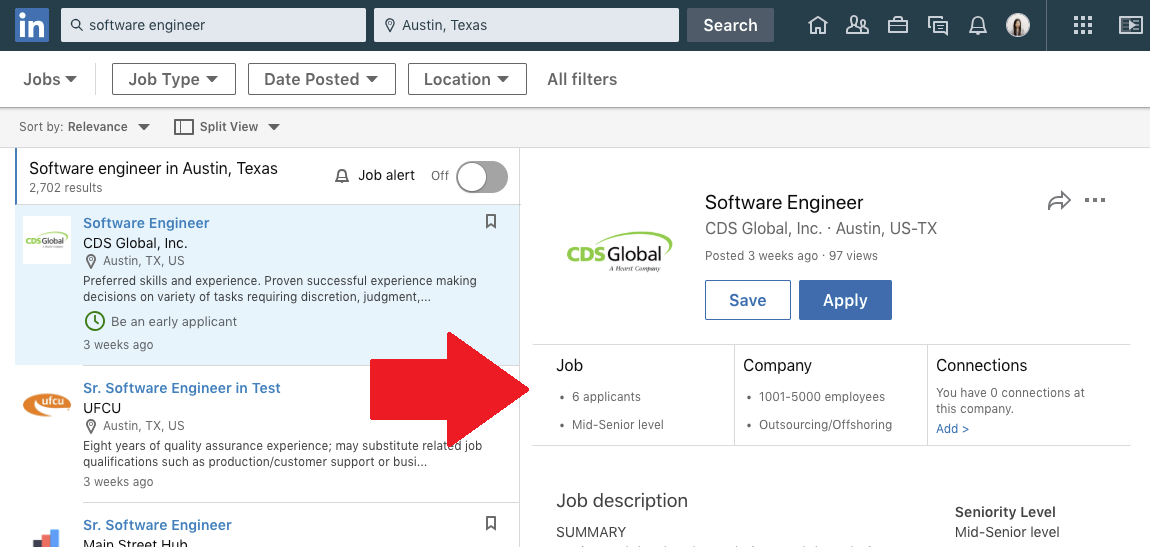Open the Work apps grid icon
Image resolution: width=1150 pixels, height=547 pixels.
1083,25
